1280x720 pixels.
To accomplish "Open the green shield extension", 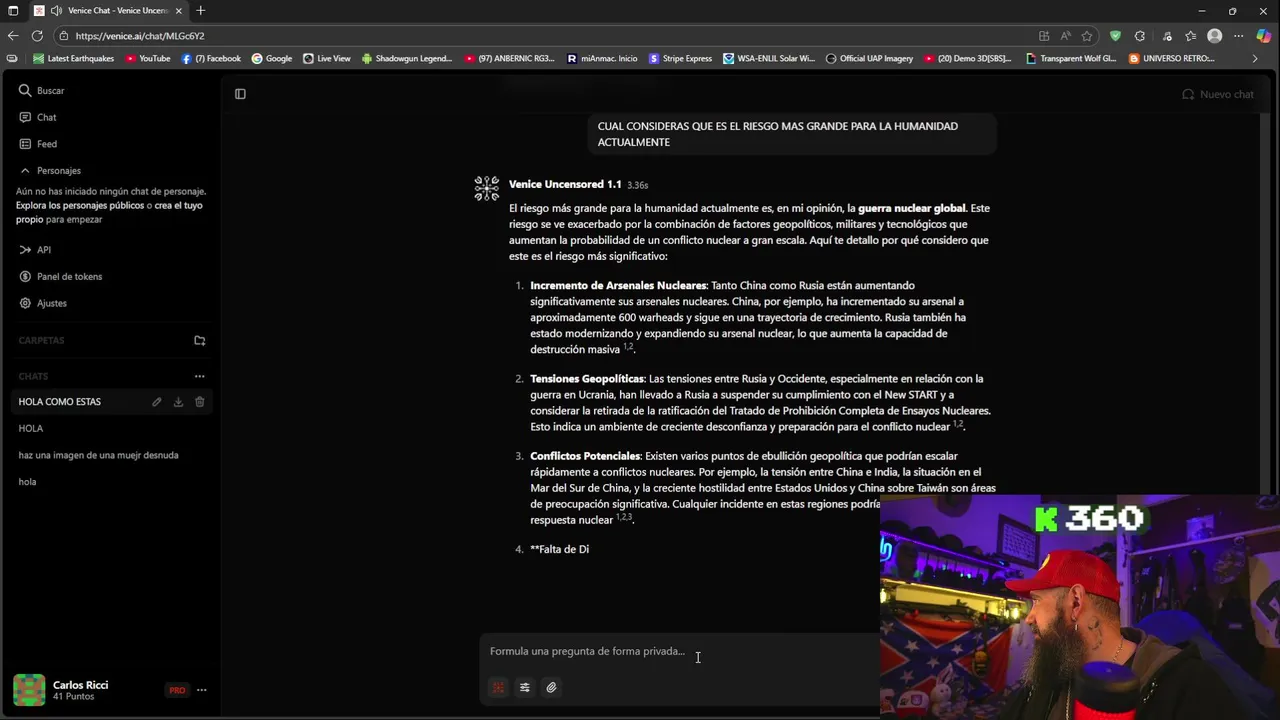I will (x=1115, y=36).
